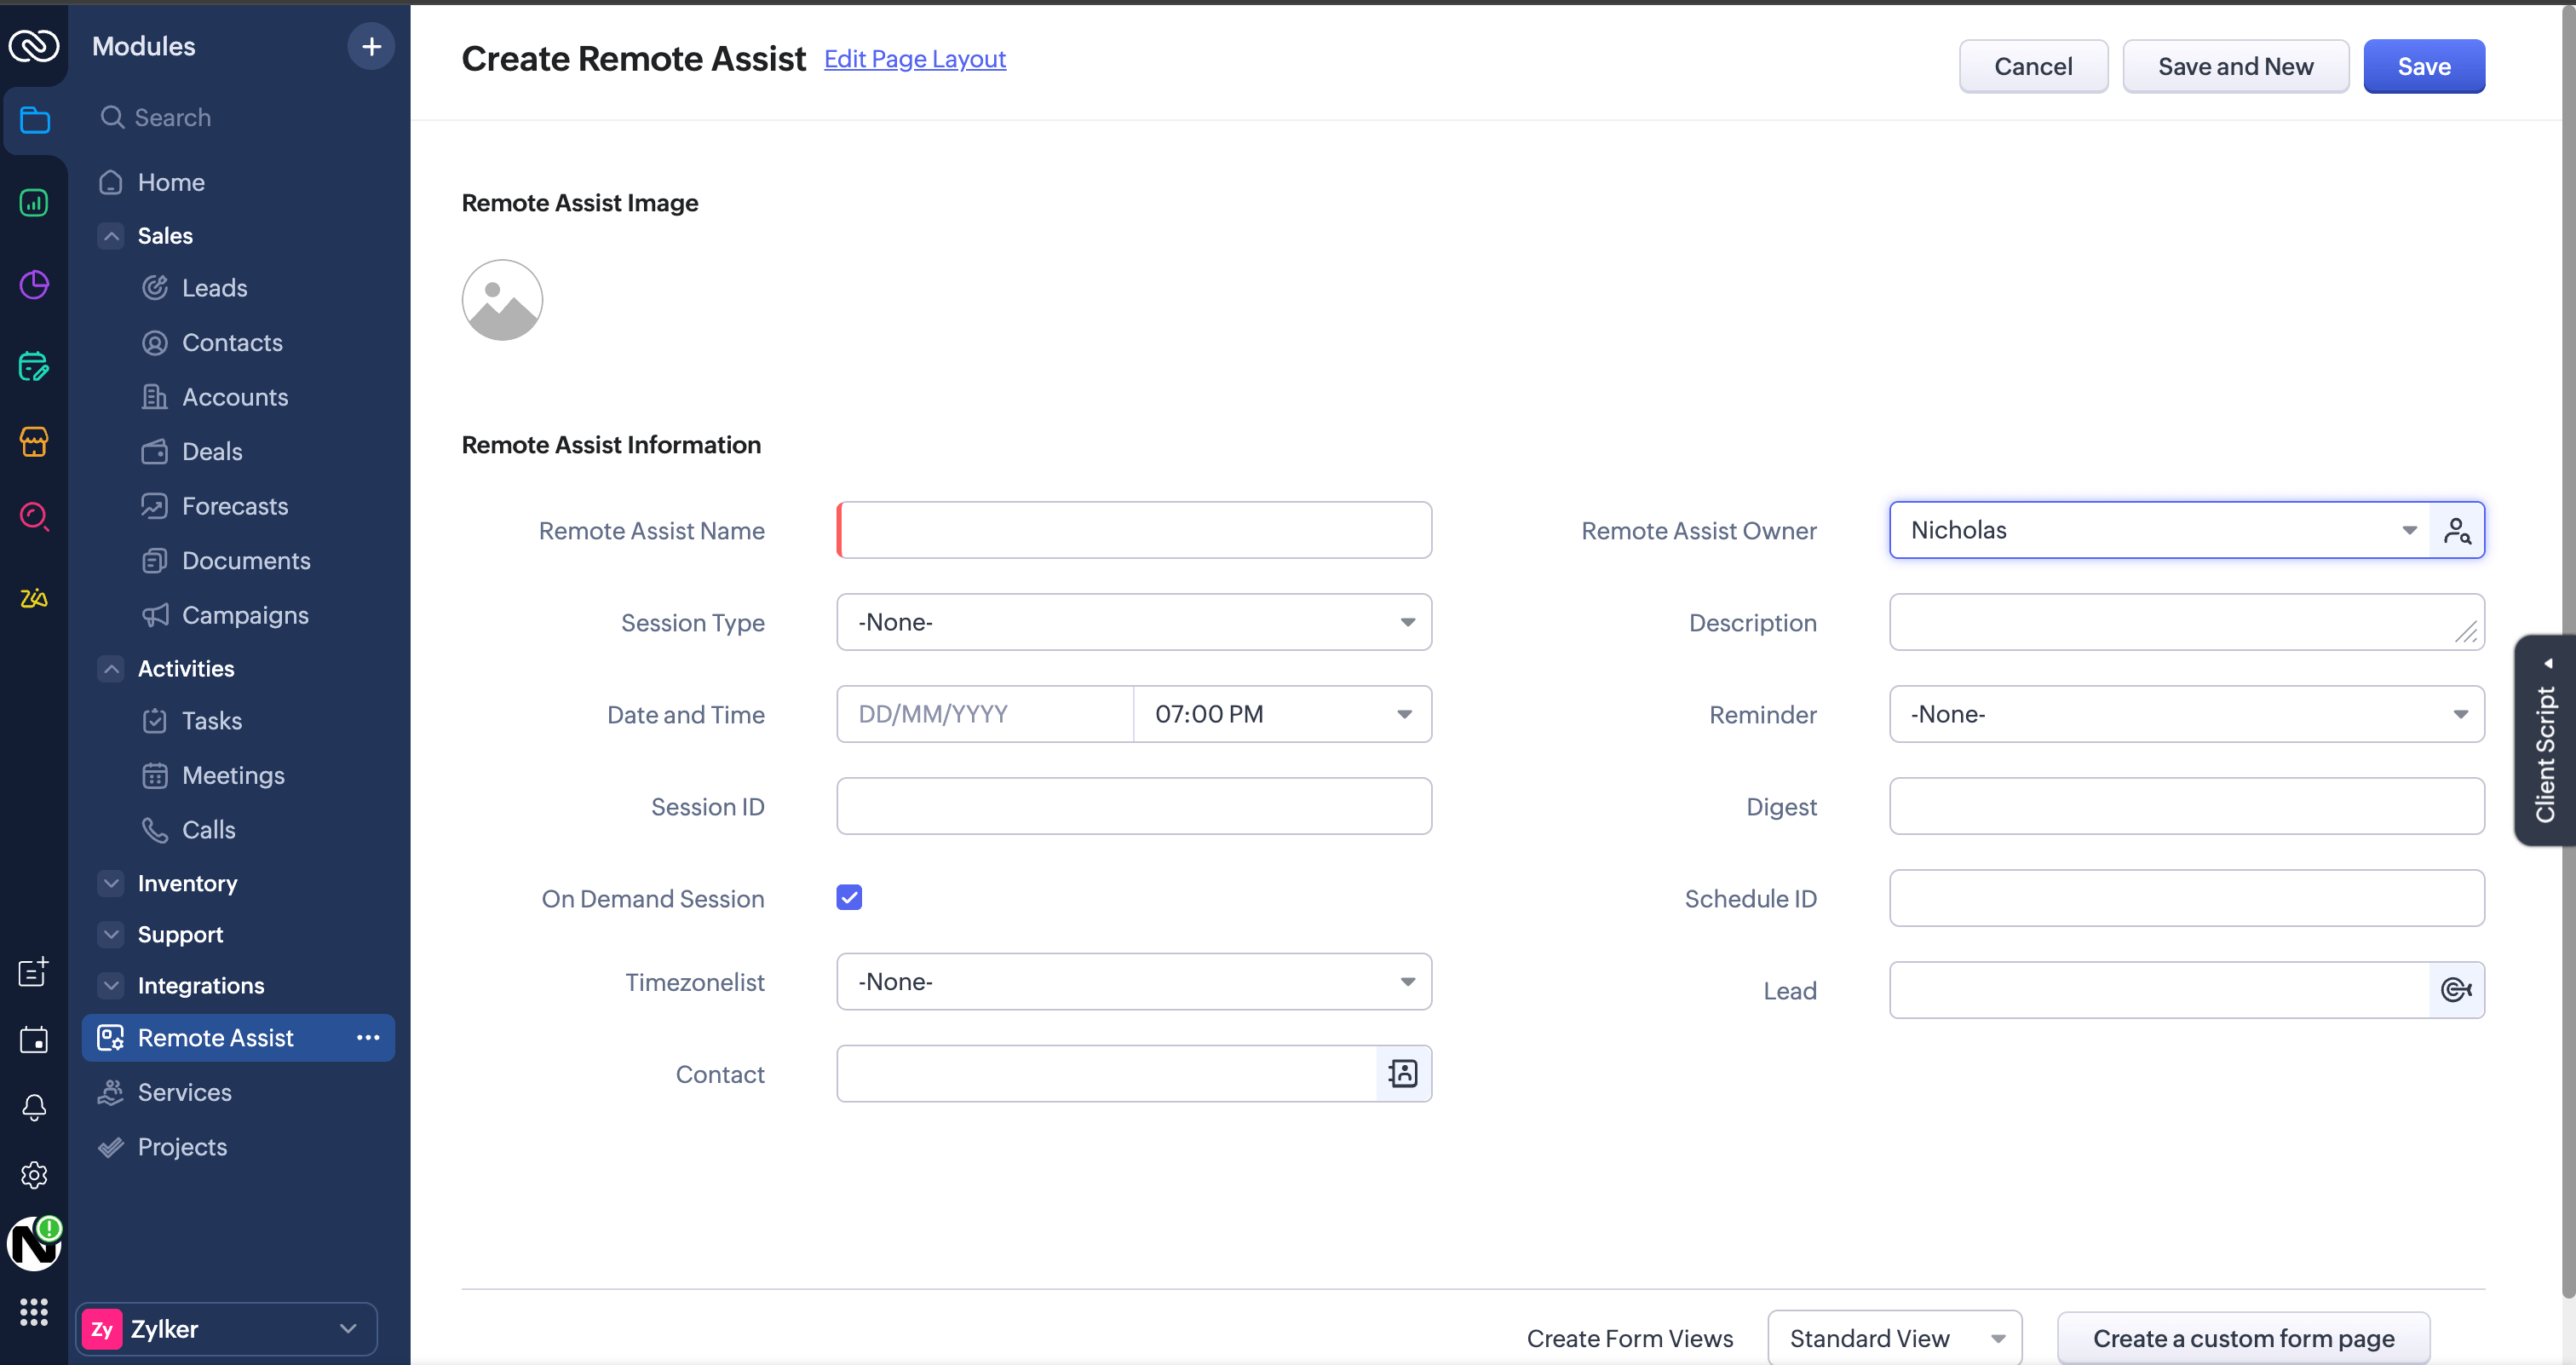Uncheck the On Demand Session checkbox
This screenshot has height=1365, width=2576.
point(849,897)
